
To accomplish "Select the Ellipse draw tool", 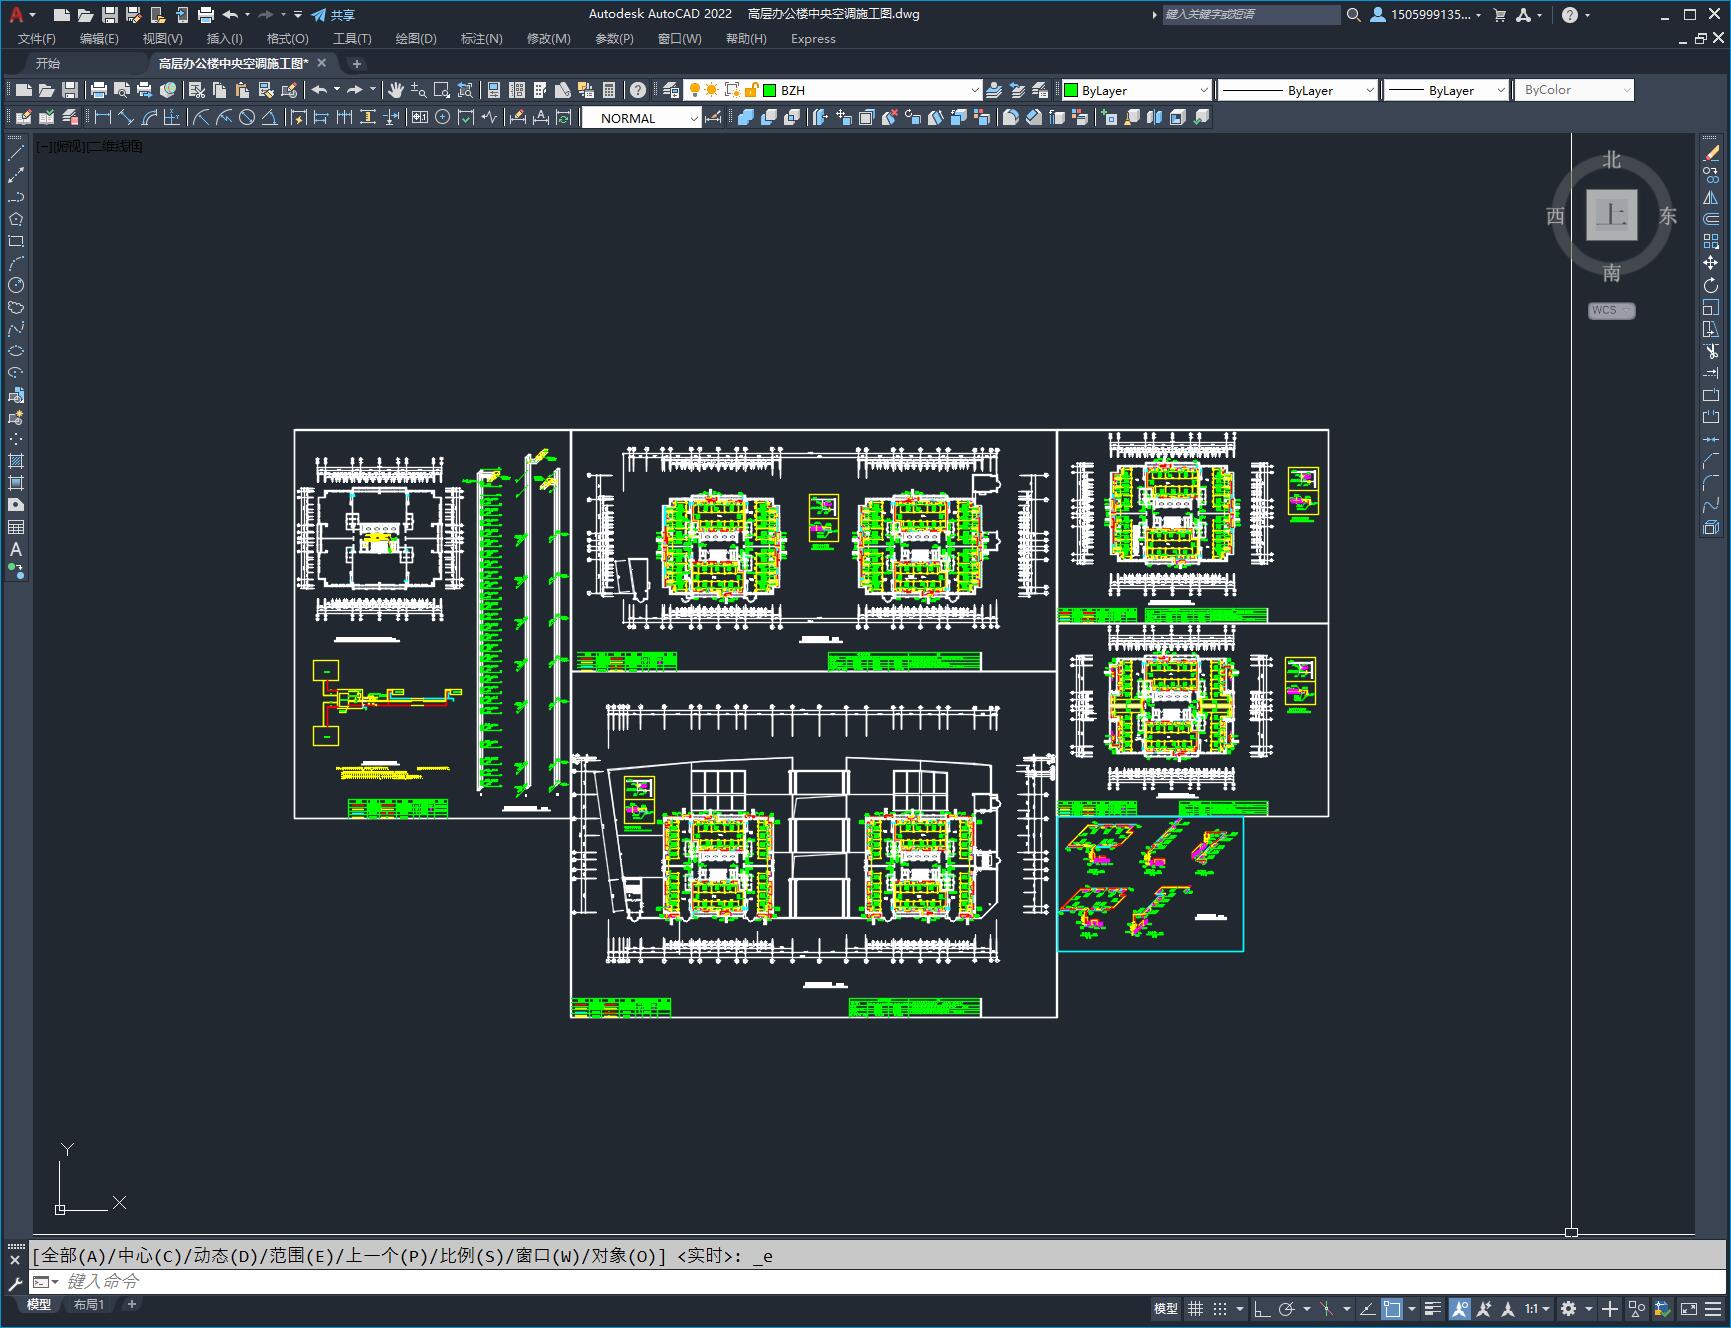I will (x=16, y=351).
